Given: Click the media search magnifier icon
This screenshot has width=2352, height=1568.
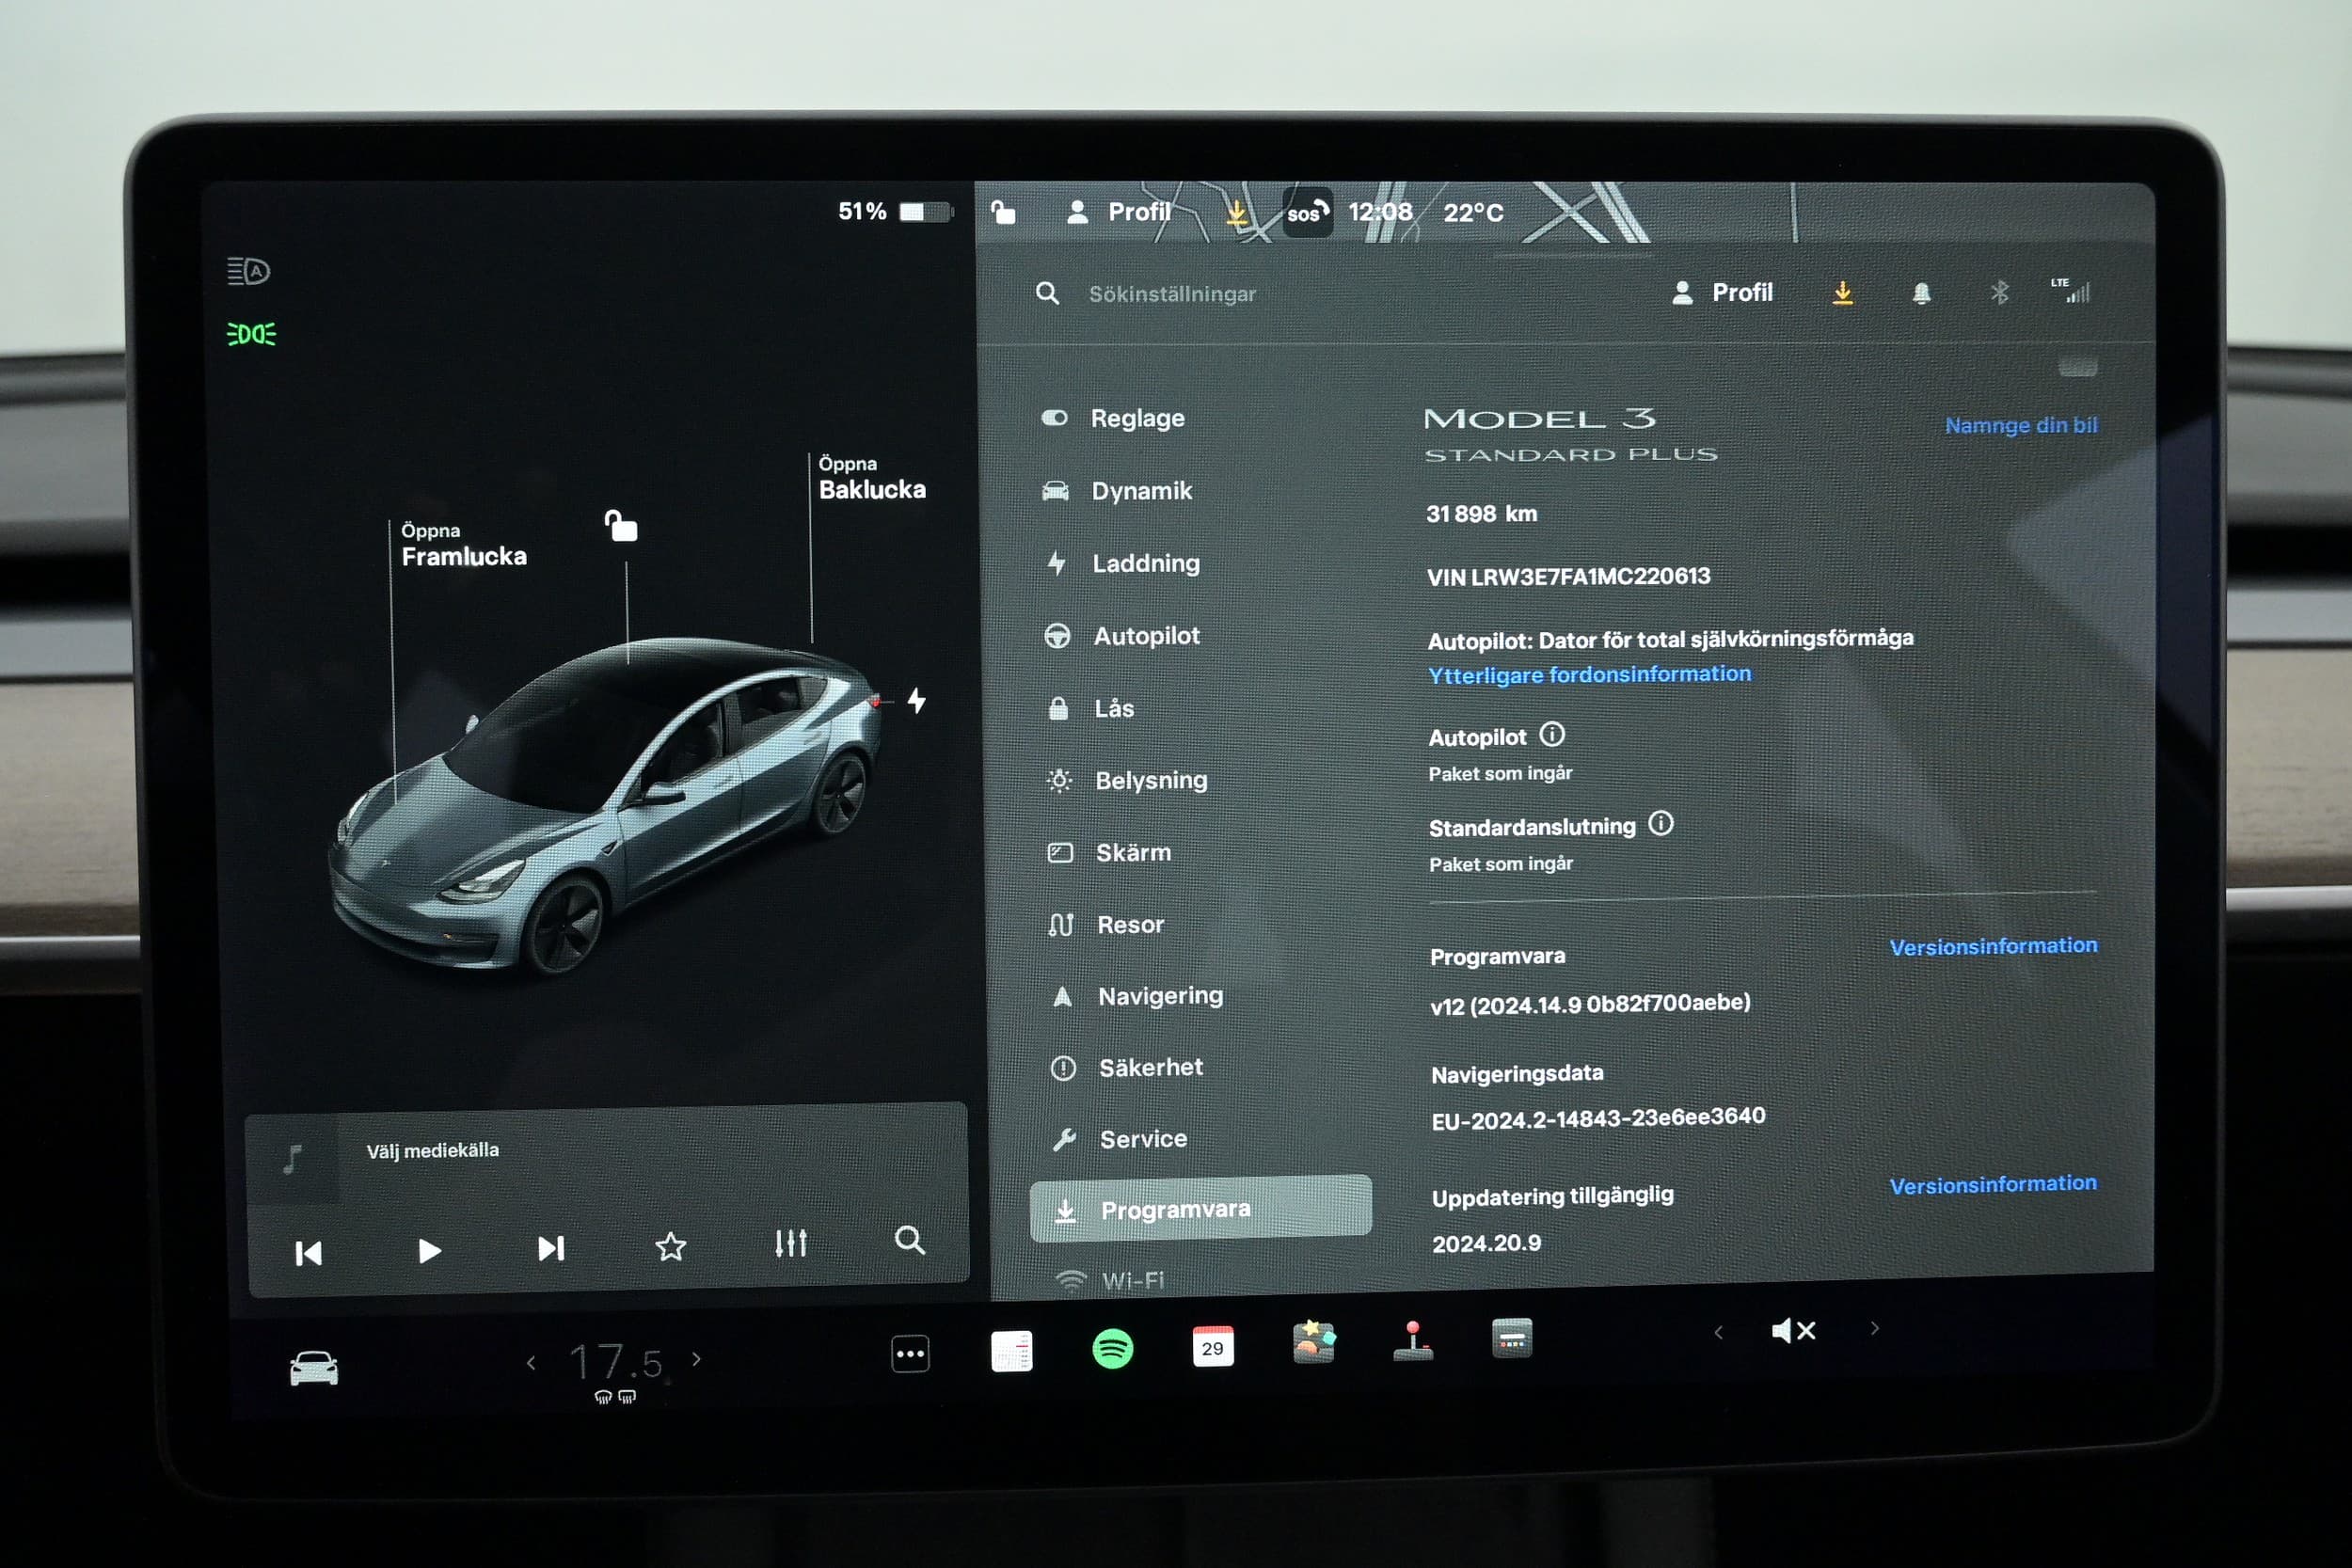Looking at the screenshot, I should (909, 1240).
